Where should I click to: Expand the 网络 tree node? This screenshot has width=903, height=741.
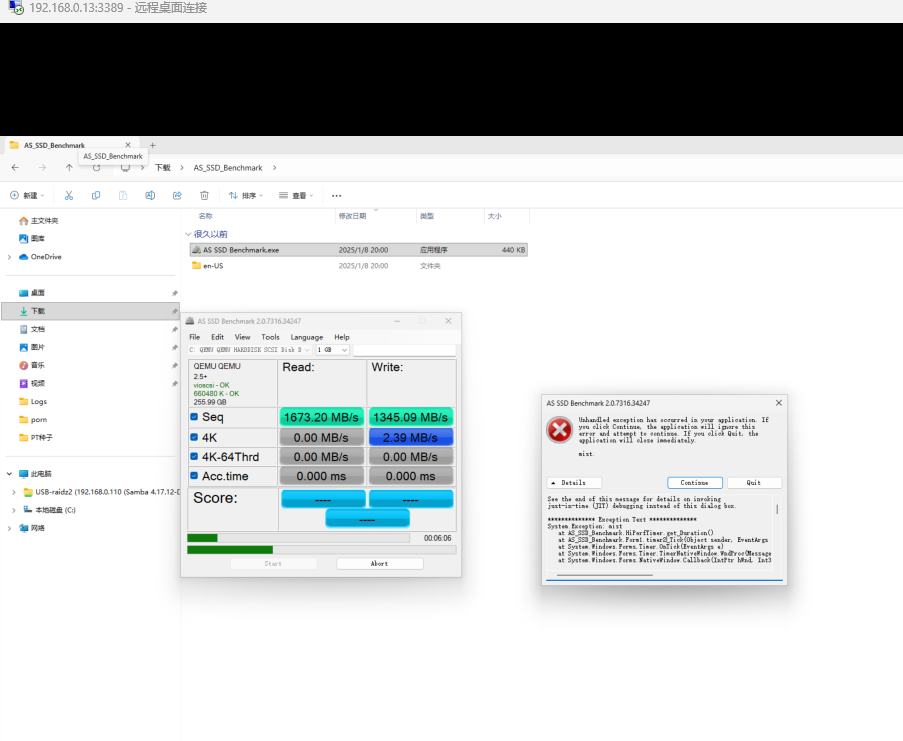point(9,528)
